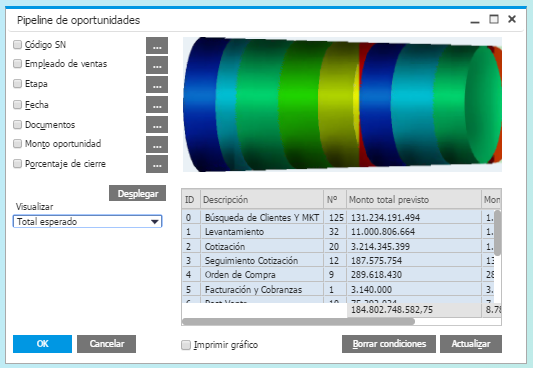Enable the Documentos checkbox

tap(17, 124)
